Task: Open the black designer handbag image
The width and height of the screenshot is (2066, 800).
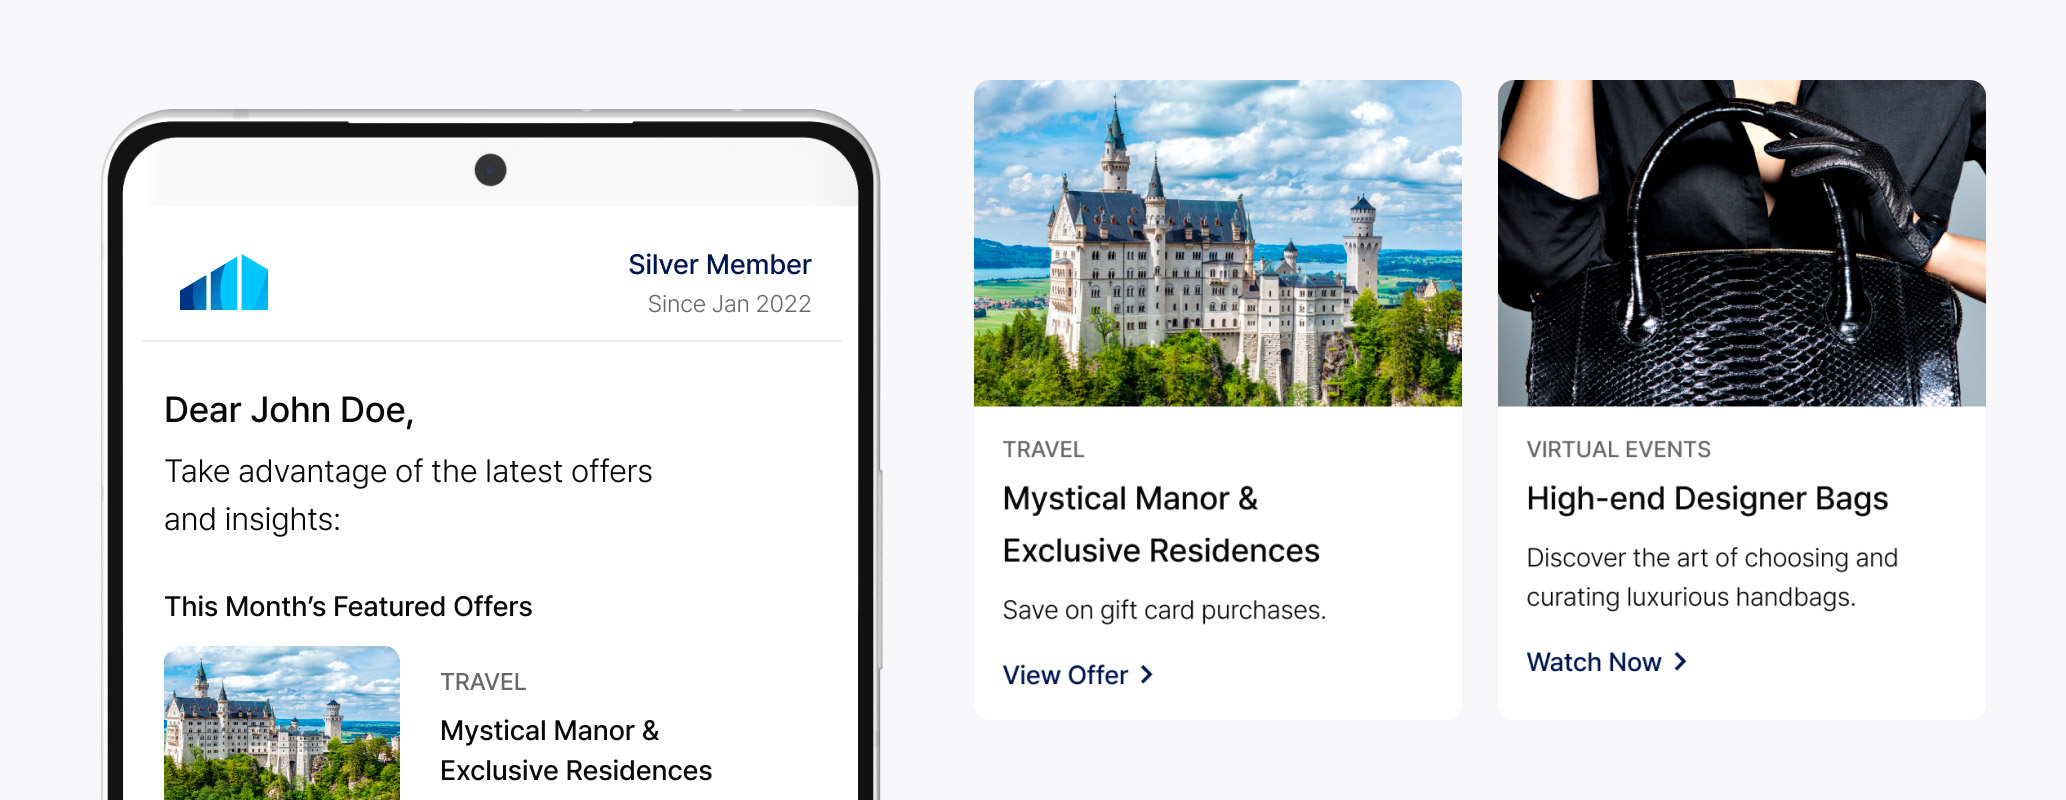Action: coord(1742,243)
